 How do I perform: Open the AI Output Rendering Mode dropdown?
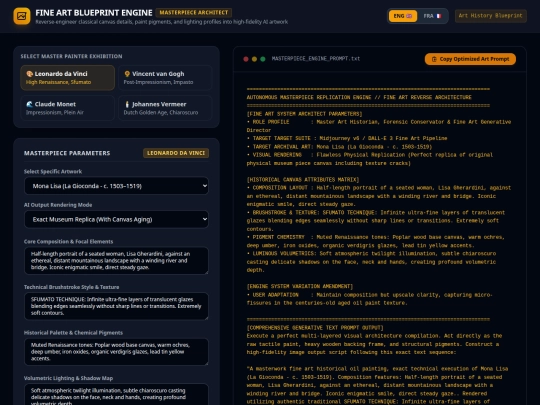pyautogui.click(x=116, y=219)
